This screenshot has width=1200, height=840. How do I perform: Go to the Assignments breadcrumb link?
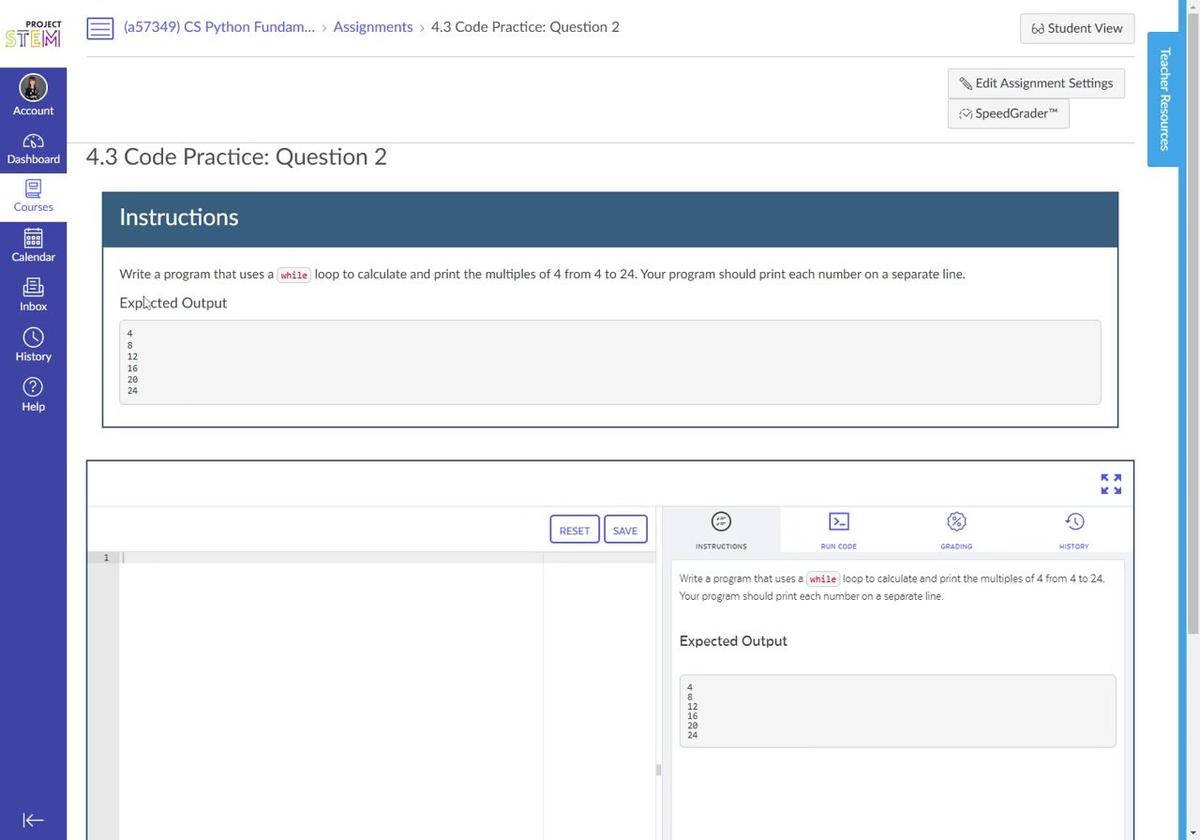pyautogui.click(x=373, y=27)
